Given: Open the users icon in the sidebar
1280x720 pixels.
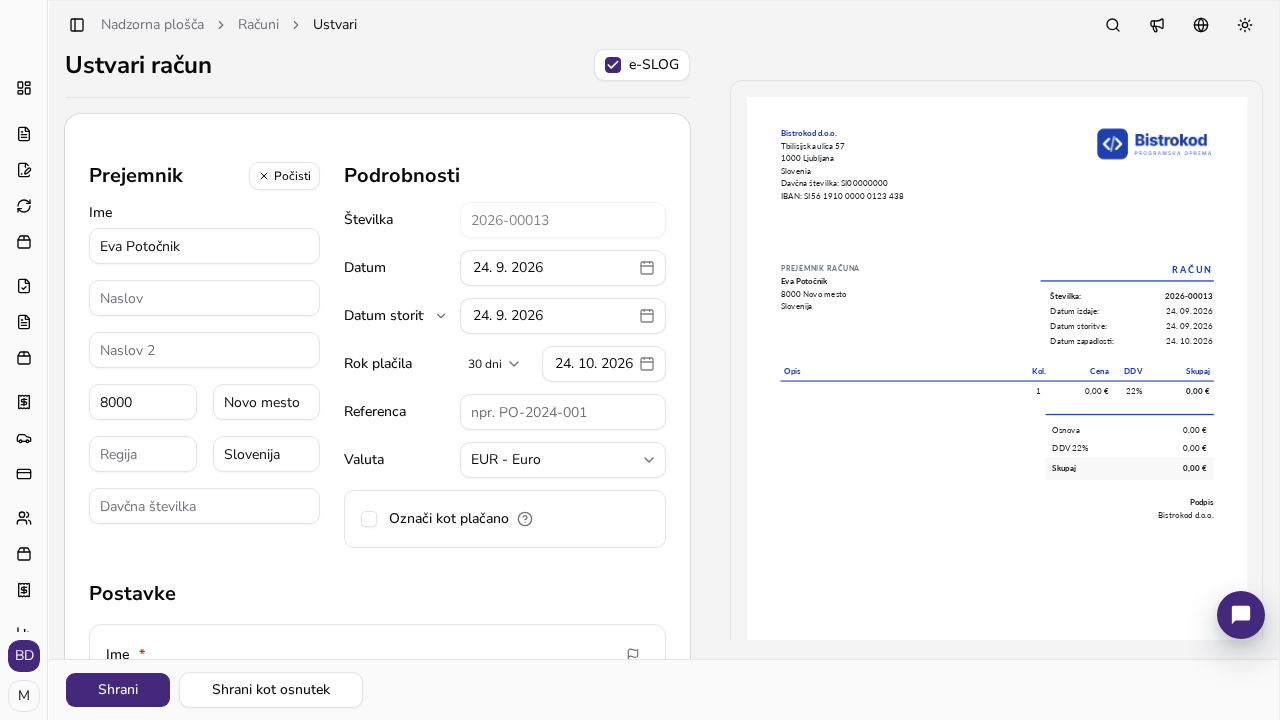Looking at the screenshot, I should coord(24,518).
